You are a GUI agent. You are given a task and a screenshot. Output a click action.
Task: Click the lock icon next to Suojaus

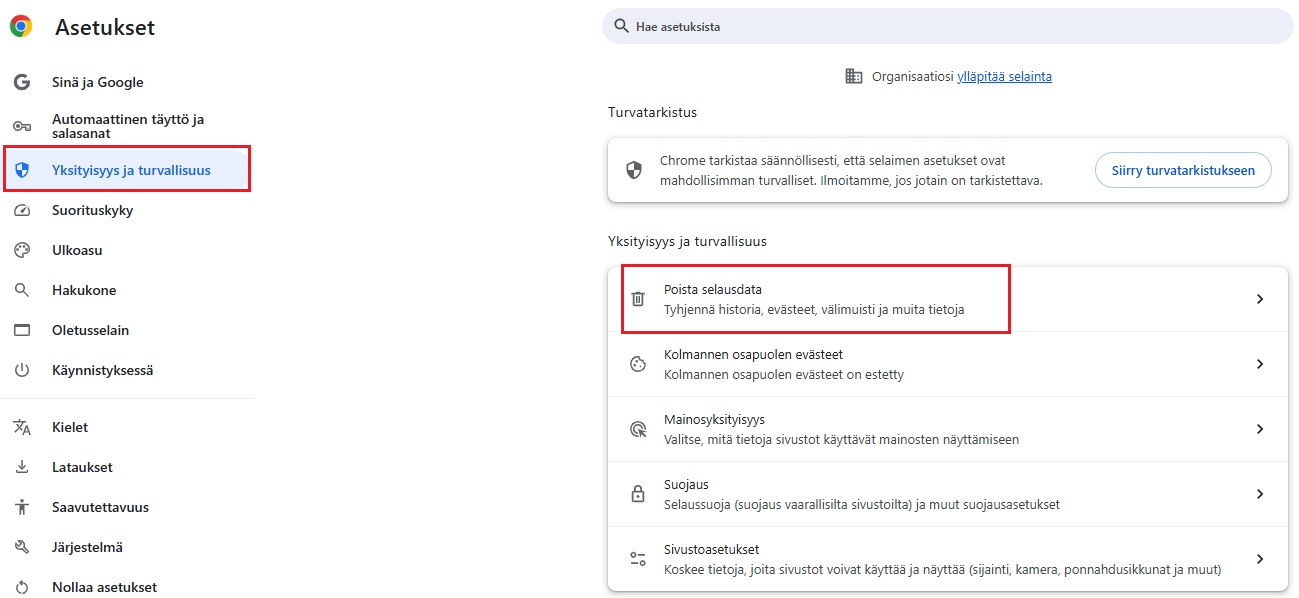638,494
